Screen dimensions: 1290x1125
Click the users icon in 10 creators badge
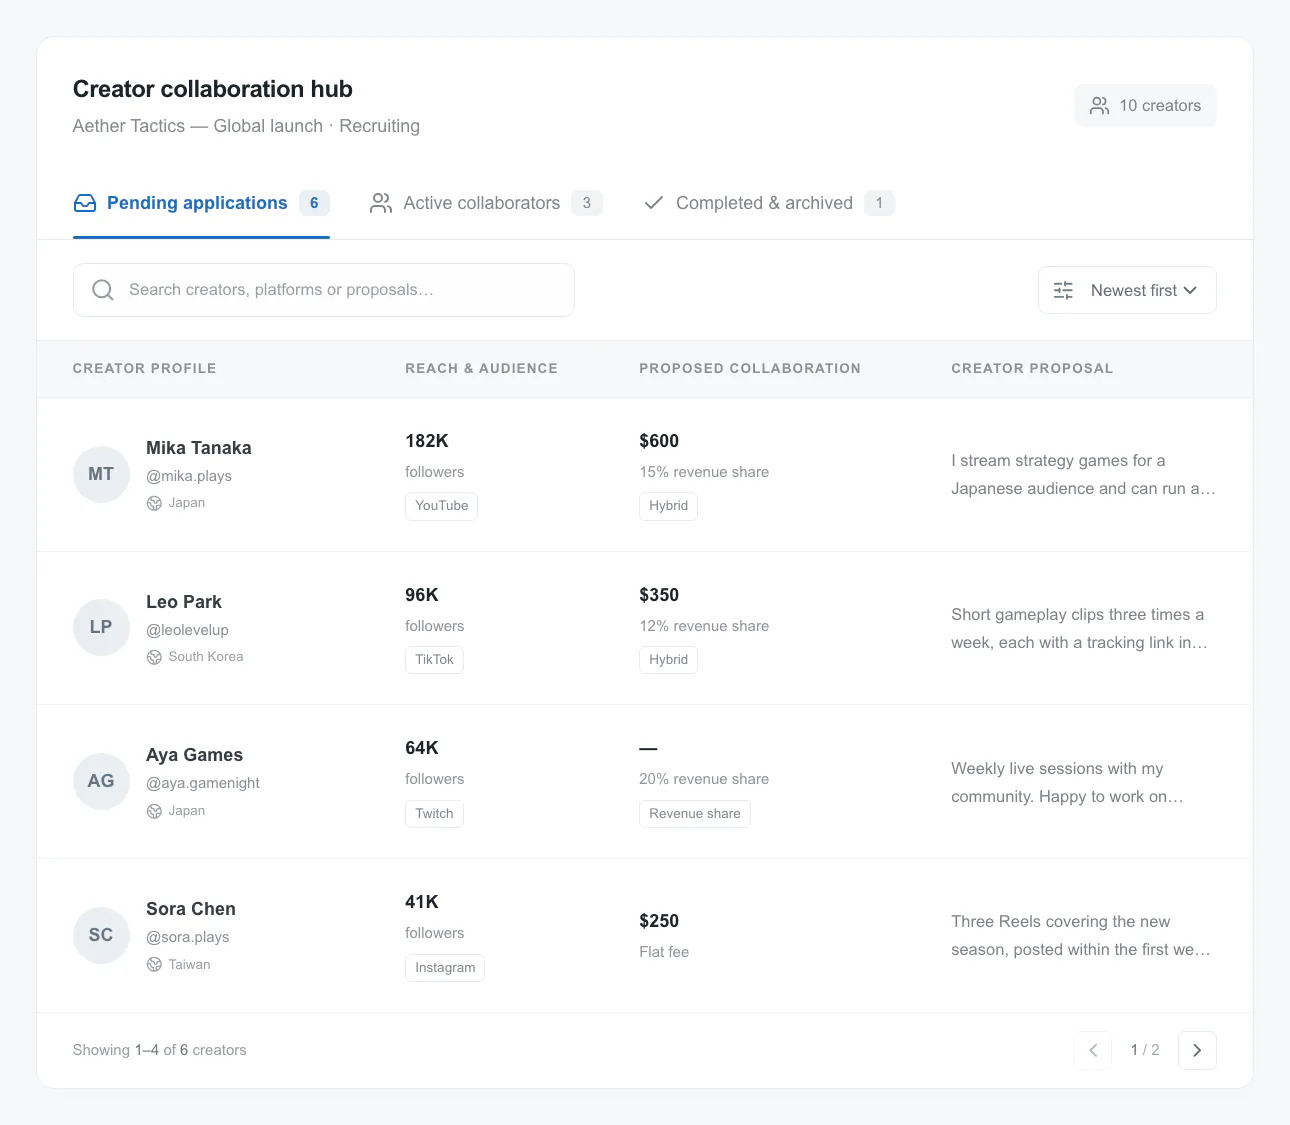click(x=1099, y=106)
